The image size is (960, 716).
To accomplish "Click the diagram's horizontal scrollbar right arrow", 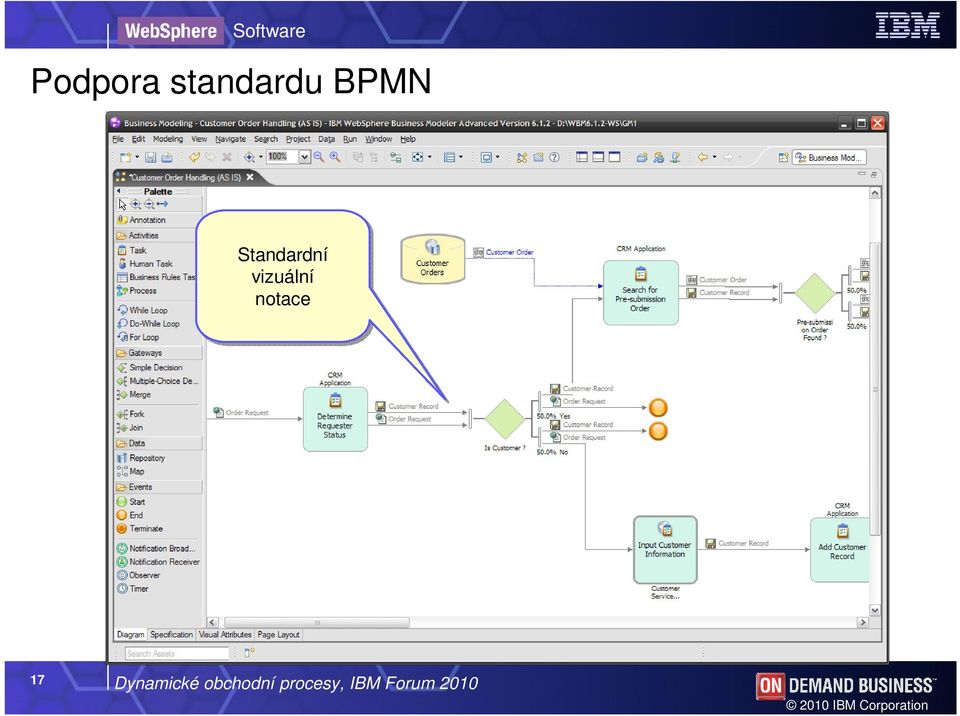I will click(863, 622).
